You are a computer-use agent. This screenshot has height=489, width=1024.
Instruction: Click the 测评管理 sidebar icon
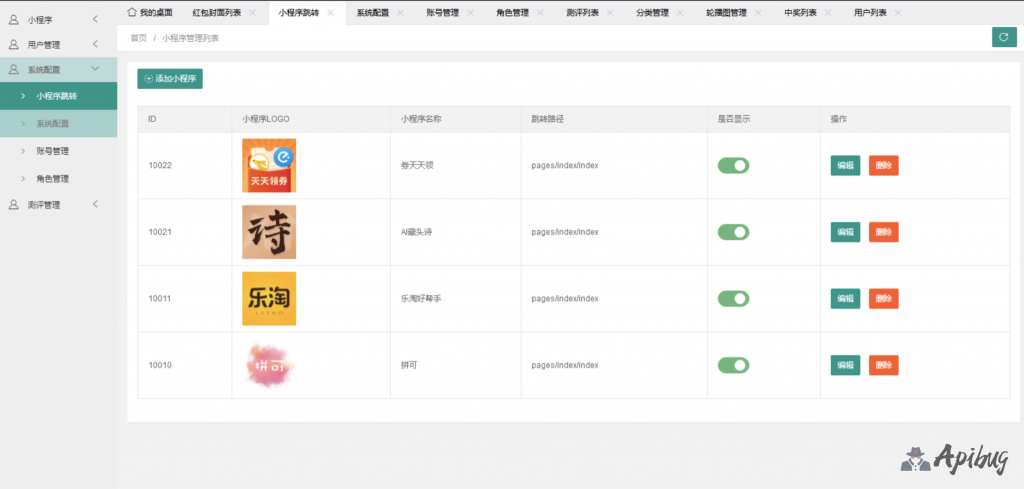pos(14,204)
